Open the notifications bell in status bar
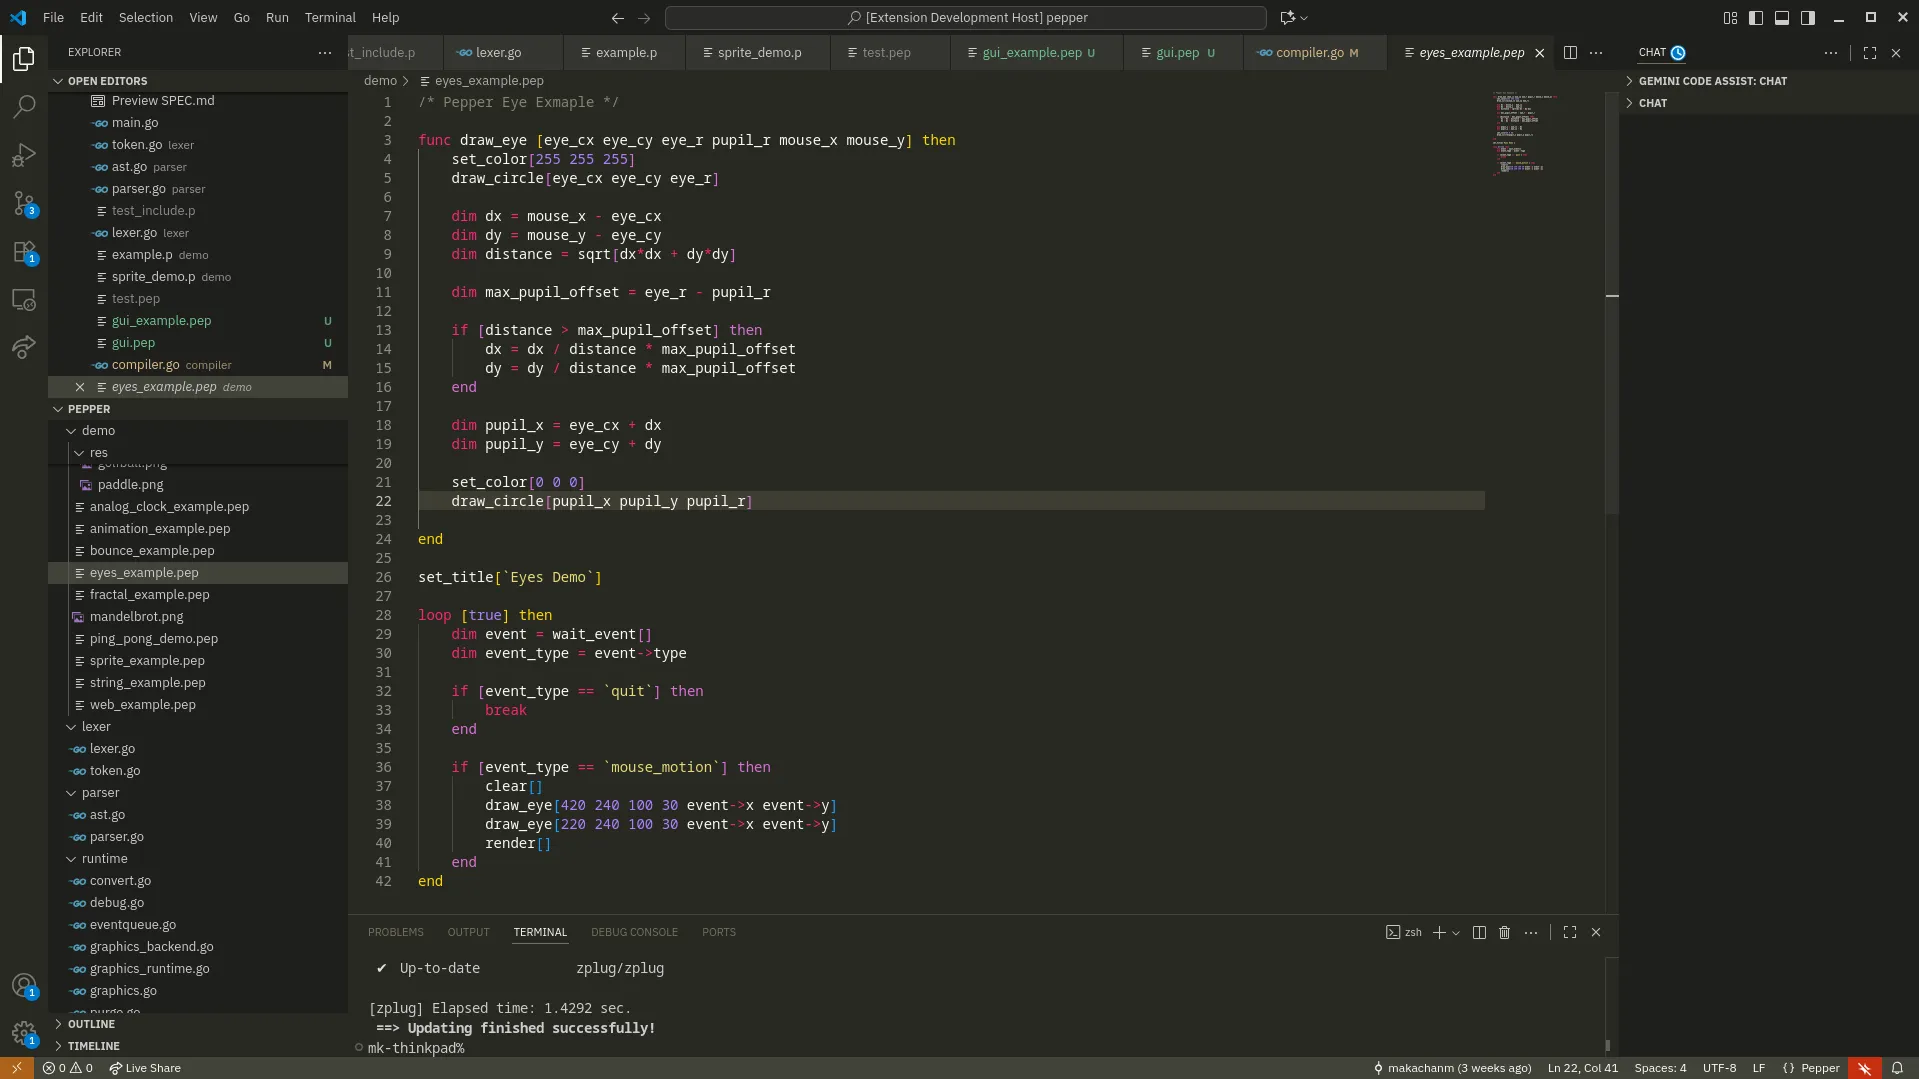Viewport: 1919px width, 1079px height. 1897,1068
